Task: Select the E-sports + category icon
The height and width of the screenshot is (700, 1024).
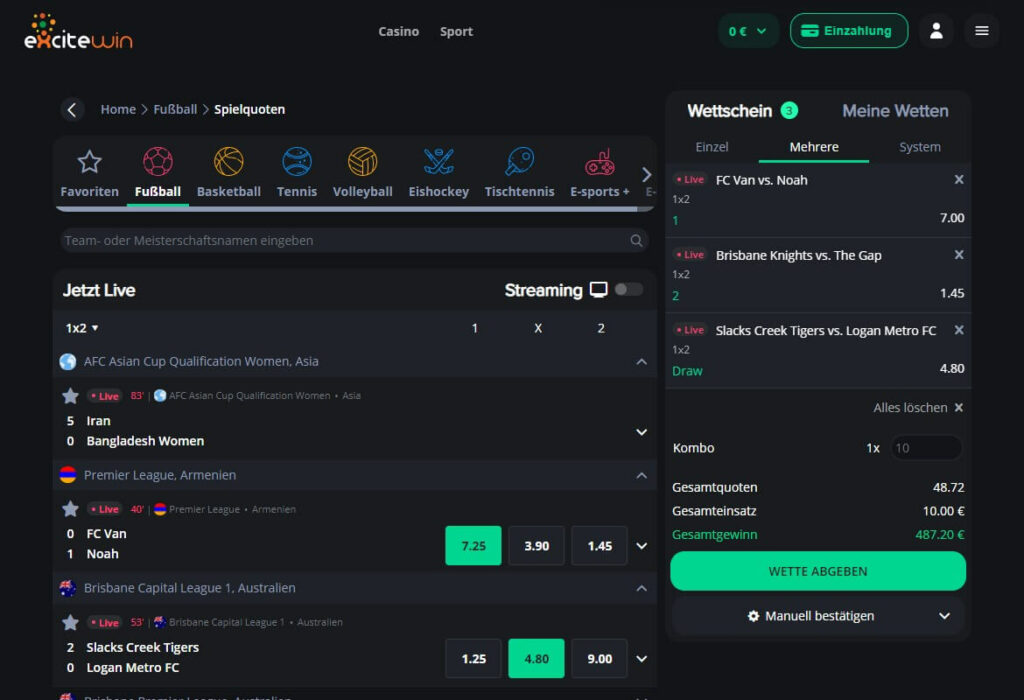Action: (600, 173)
